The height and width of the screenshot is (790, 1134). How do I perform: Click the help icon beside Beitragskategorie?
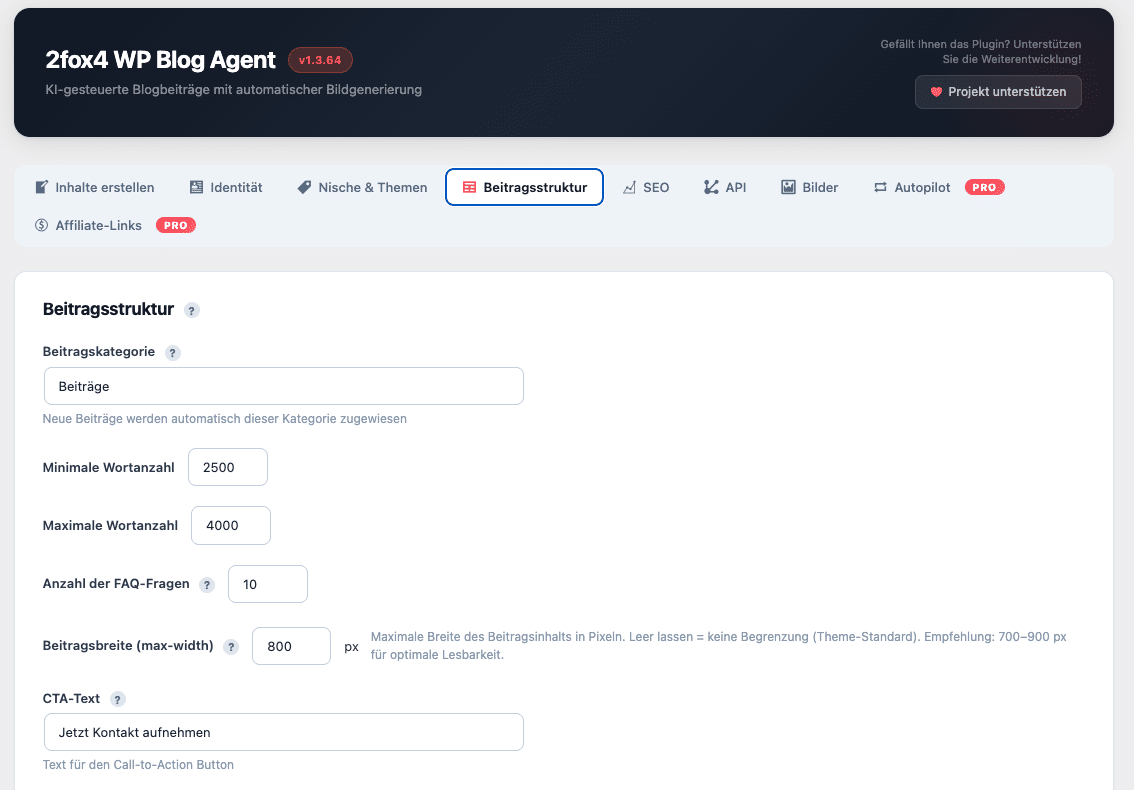tap(172, 352)
